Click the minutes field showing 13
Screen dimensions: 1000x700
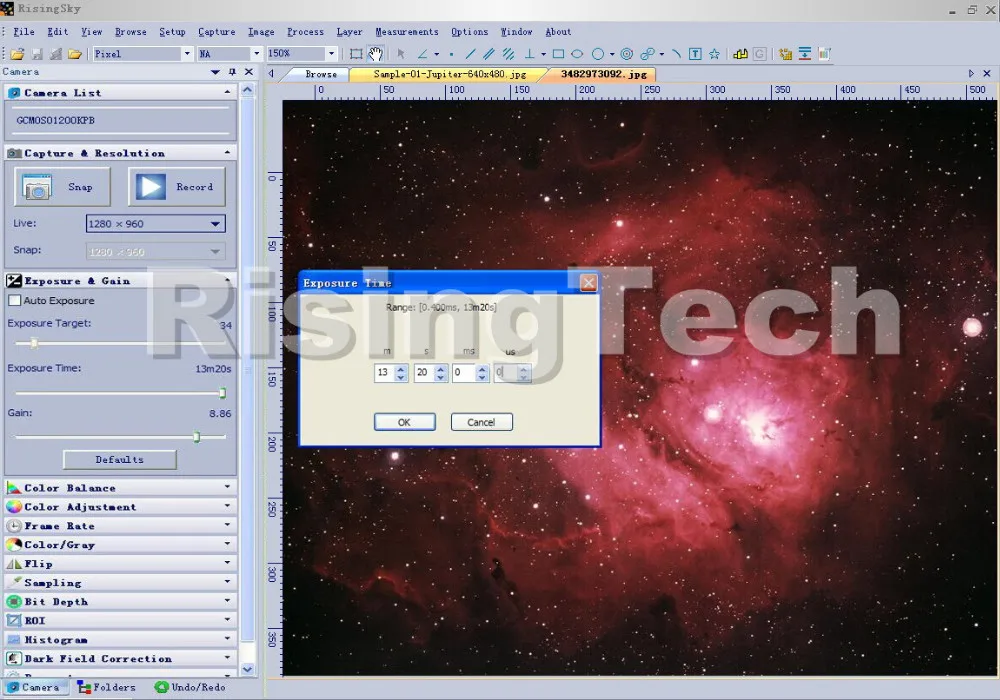click(385, 372)
